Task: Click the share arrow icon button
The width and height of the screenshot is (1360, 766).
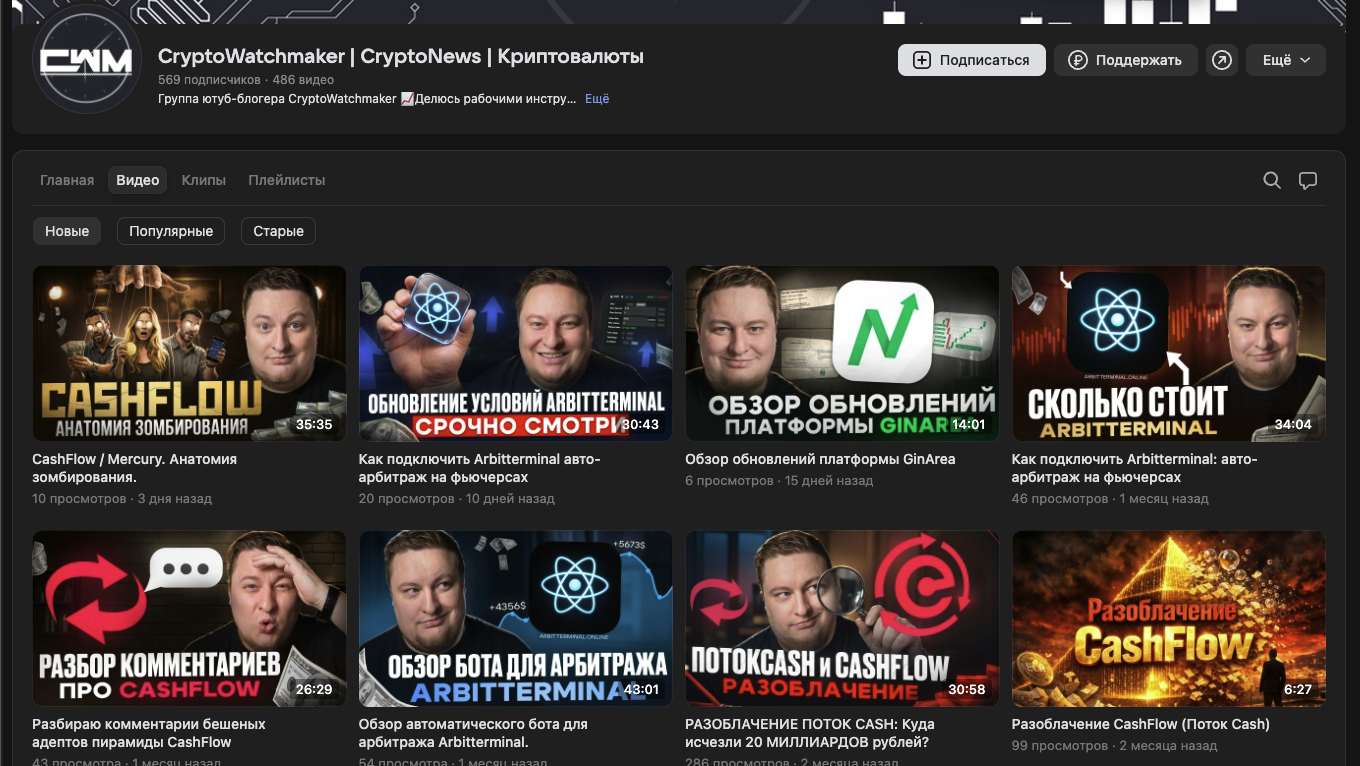Action: pos(1221,60)
